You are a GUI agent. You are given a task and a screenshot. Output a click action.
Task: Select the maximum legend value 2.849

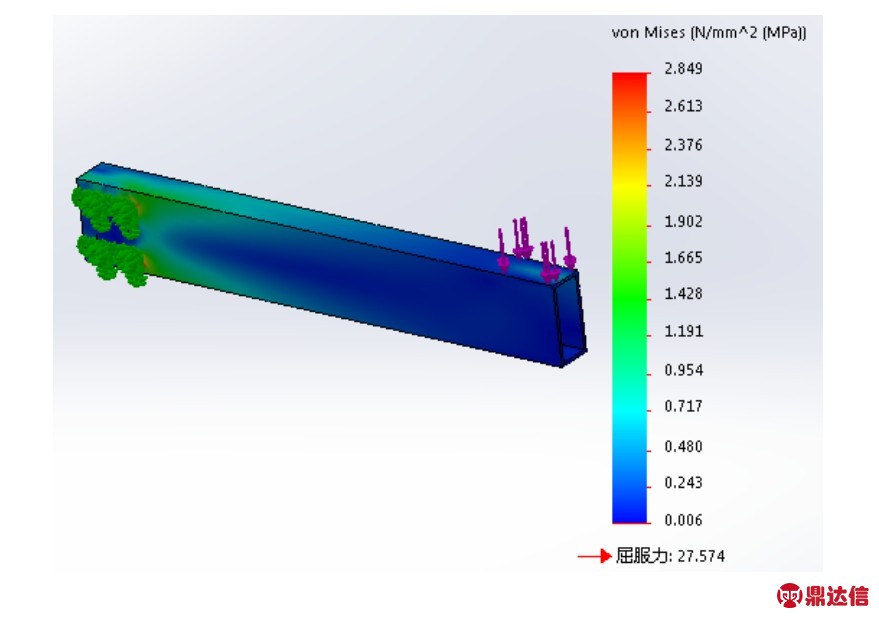(x=683, y=68)
